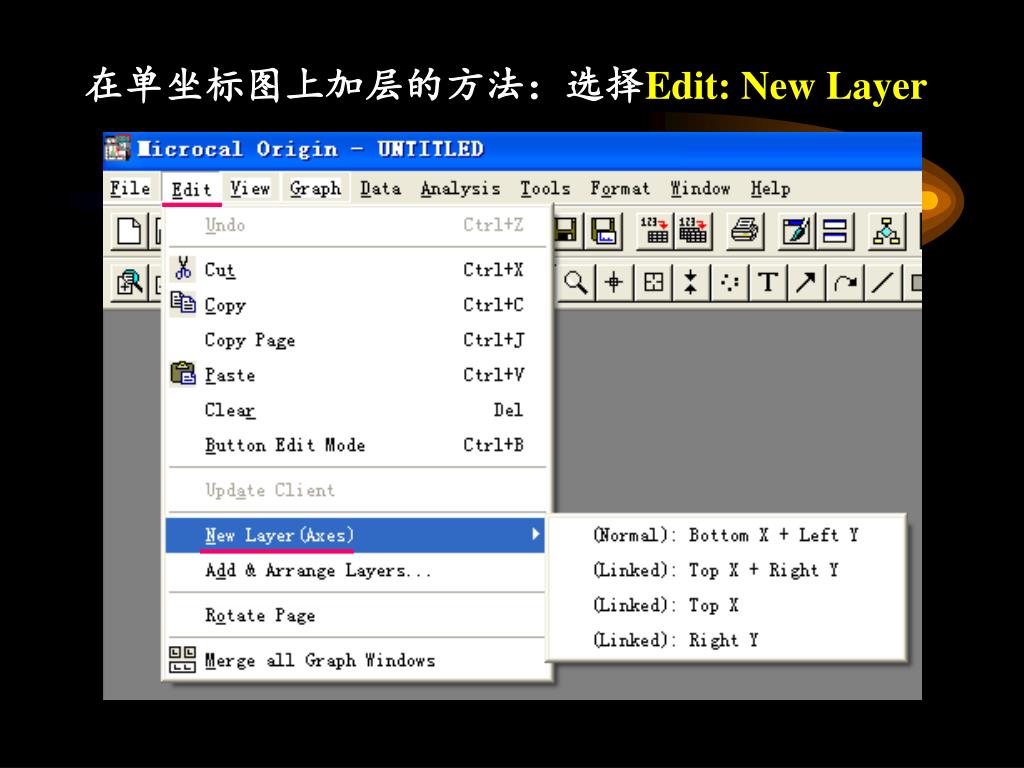The height and width of the screenshot is (768, 1024).
Task: Open the Format menu
Action: (x=620, y=189)
